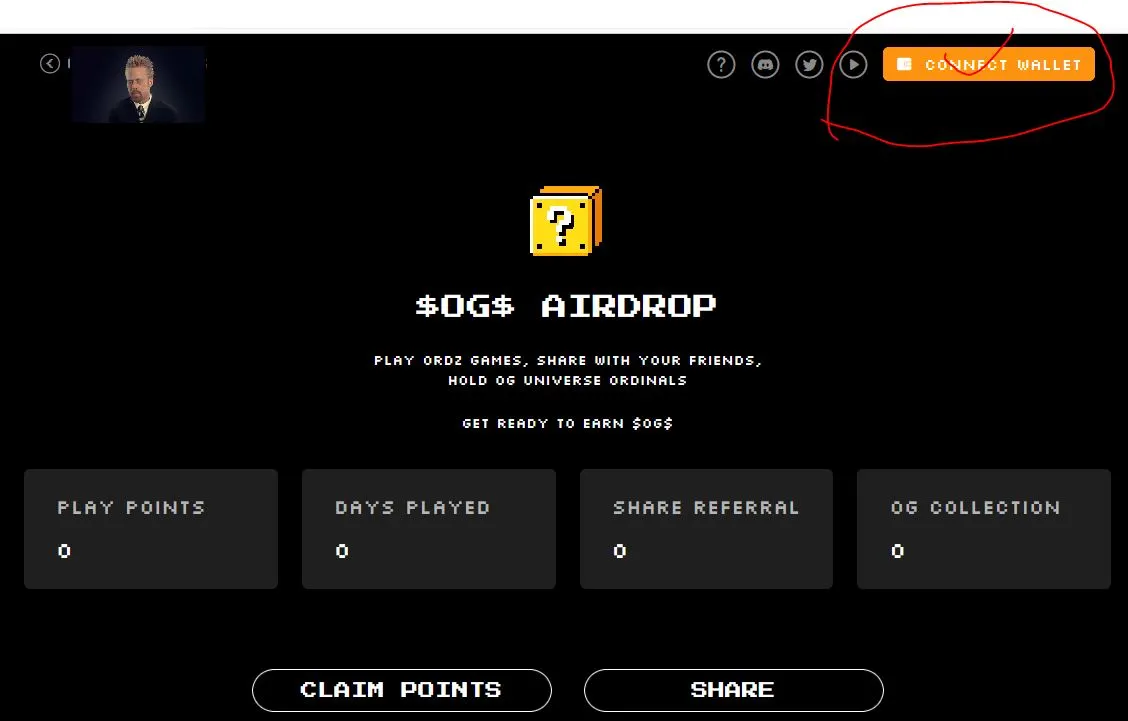Image resolution: width=1128 pixels, height=721 pixels.
Task: Select the Share Referral card
Action: 706,529
